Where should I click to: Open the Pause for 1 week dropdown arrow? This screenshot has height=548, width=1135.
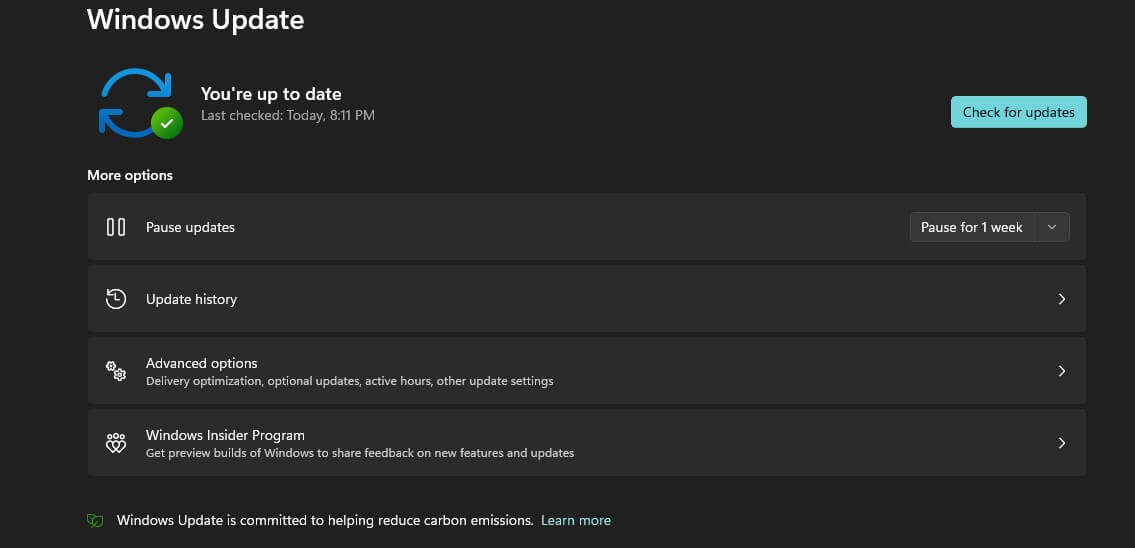pos(1052,227)
